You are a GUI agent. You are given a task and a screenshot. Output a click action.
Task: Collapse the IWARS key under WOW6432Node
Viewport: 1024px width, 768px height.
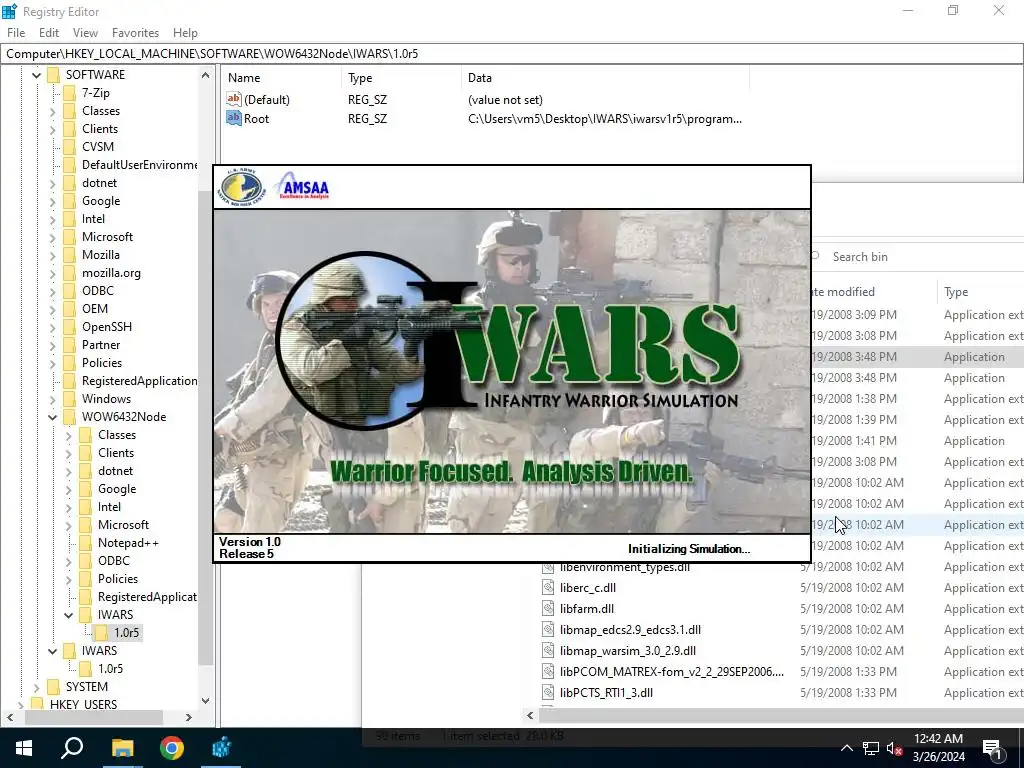coord(69,615)
